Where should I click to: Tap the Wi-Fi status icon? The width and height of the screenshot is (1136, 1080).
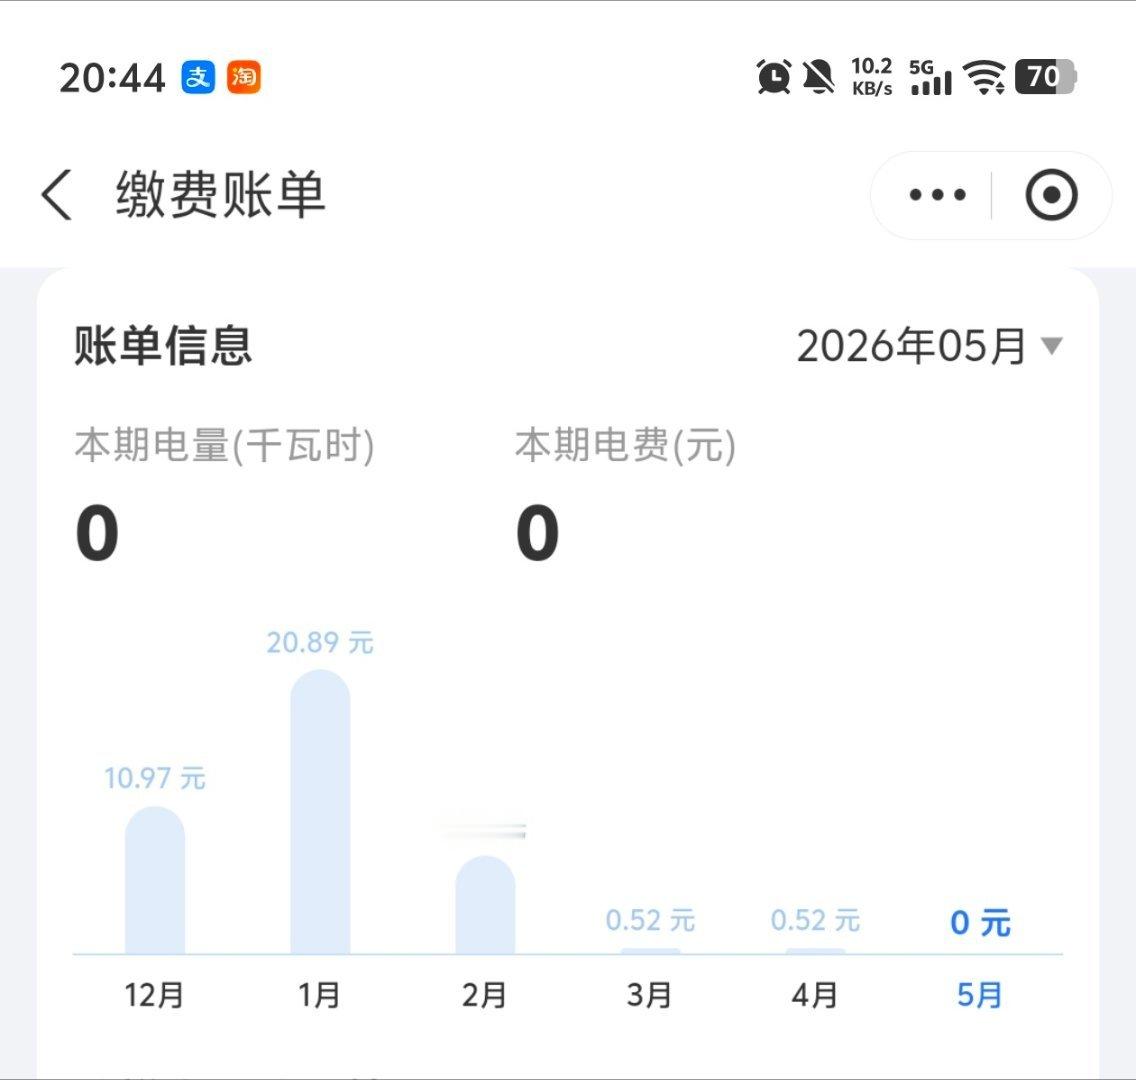click(x=985, y=77)
